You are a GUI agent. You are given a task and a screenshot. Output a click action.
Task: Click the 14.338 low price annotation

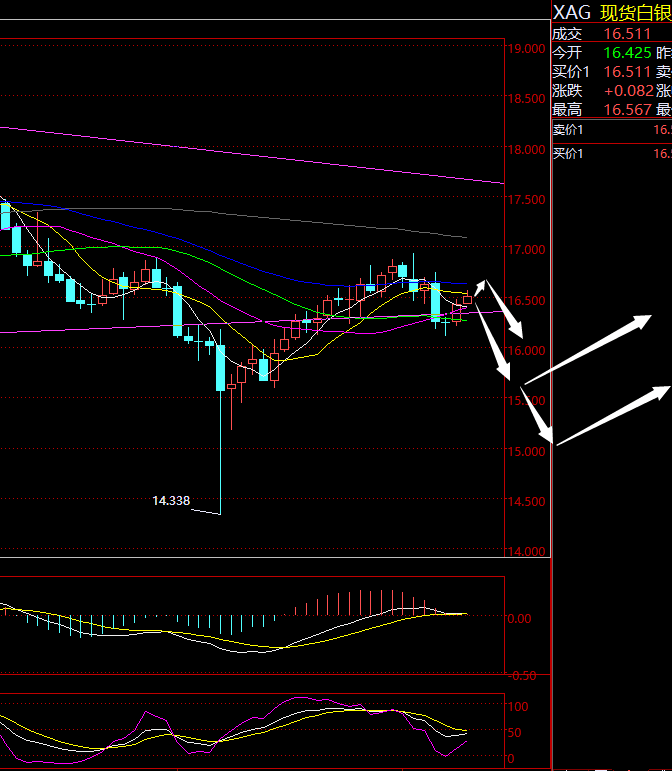coord(171,501)
